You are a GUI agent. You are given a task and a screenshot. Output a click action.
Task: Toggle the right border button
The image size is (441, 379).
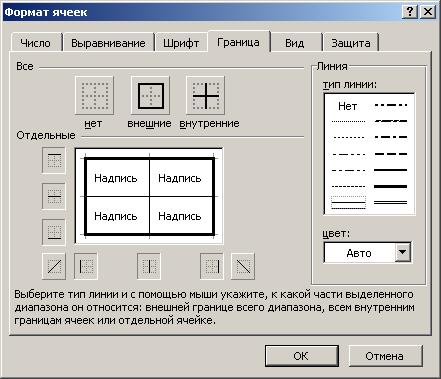click(212, 266)
